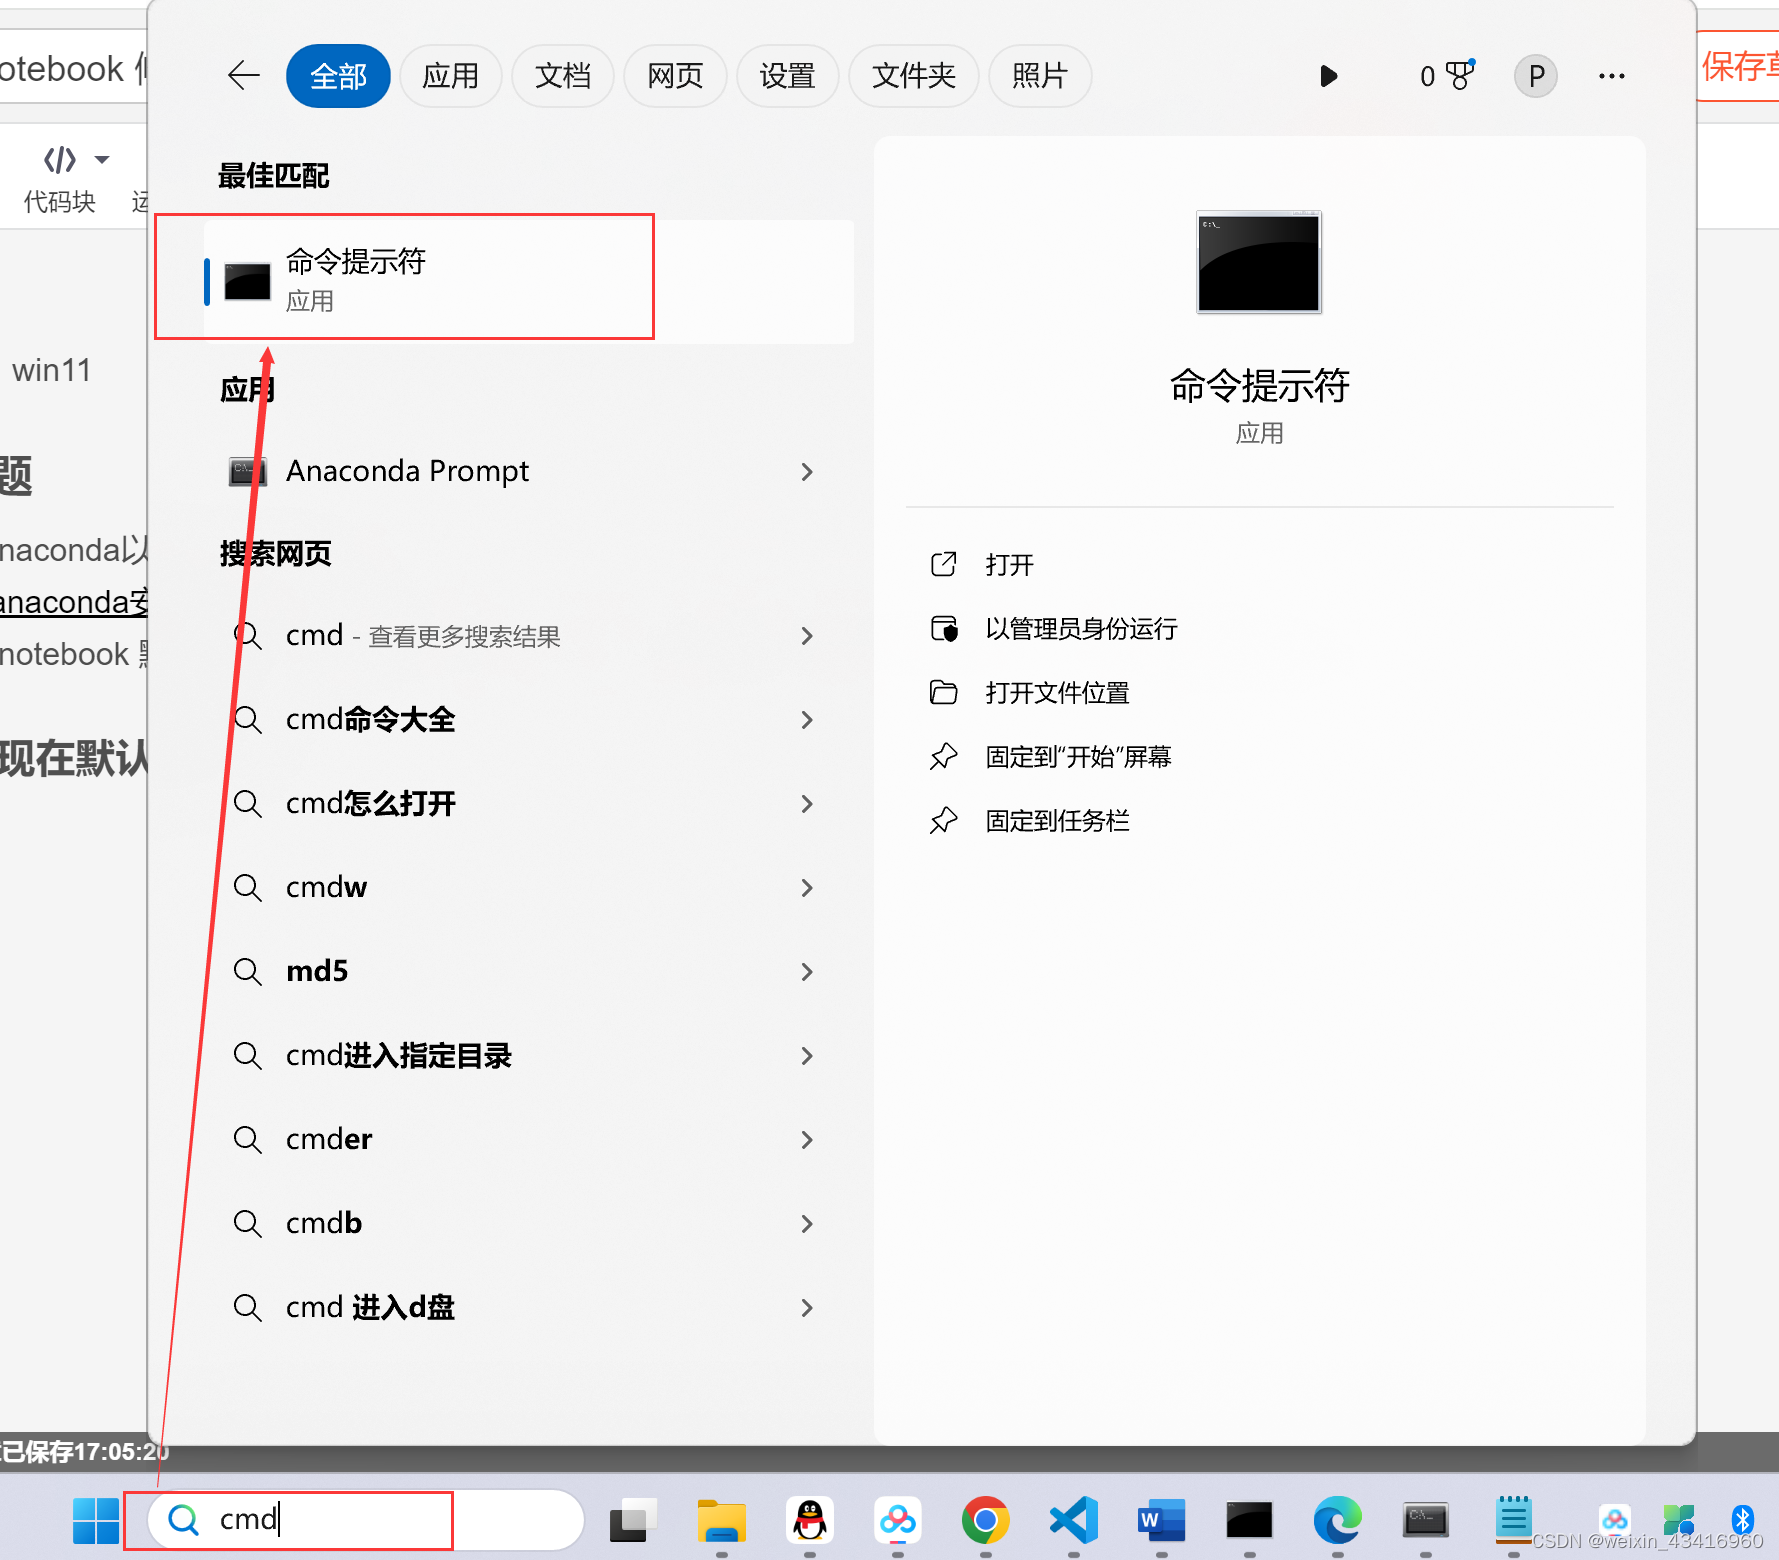This screenshot has height=1560, width=1779.
Task: Open the three-dot more options menu
Action: pyautogui.click(x=1611, y=76)
